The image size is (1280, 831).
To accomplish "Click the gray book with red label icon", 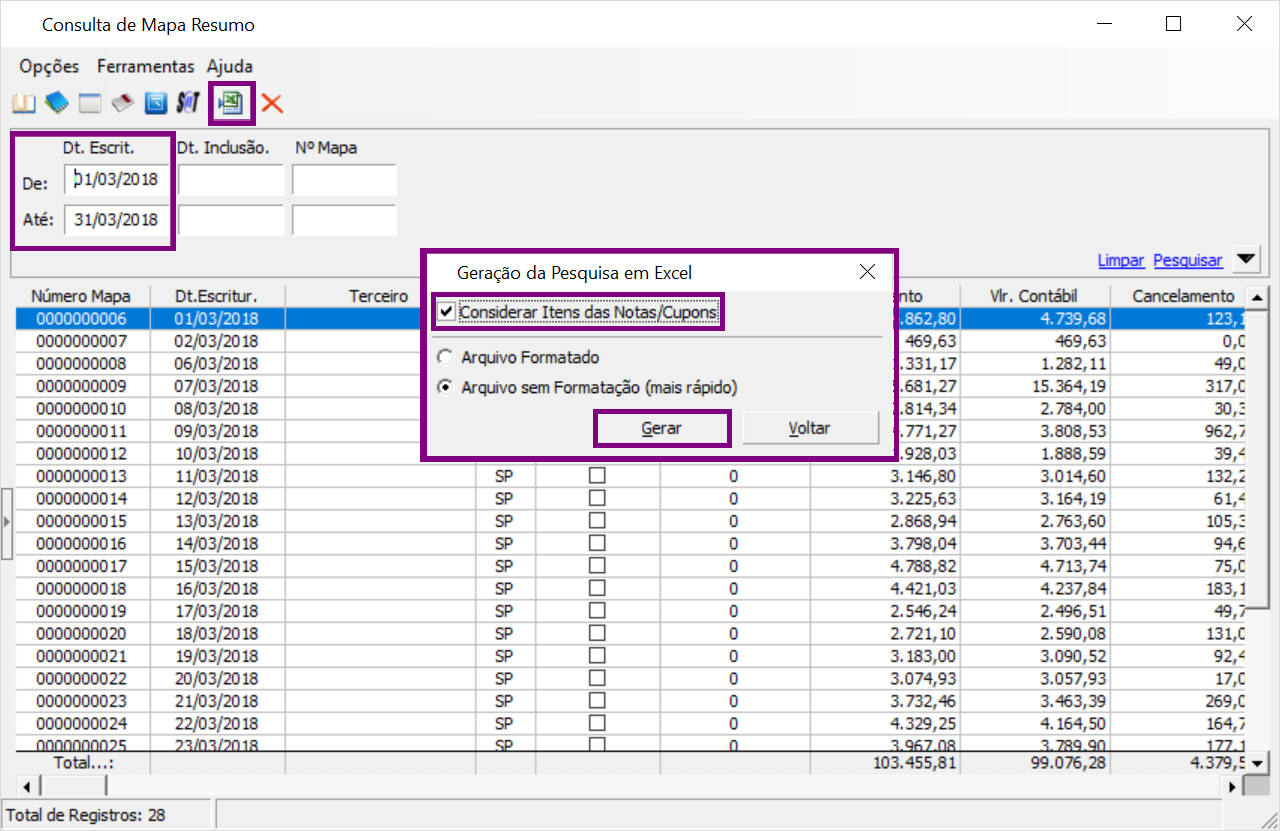I will pos(122,103).
